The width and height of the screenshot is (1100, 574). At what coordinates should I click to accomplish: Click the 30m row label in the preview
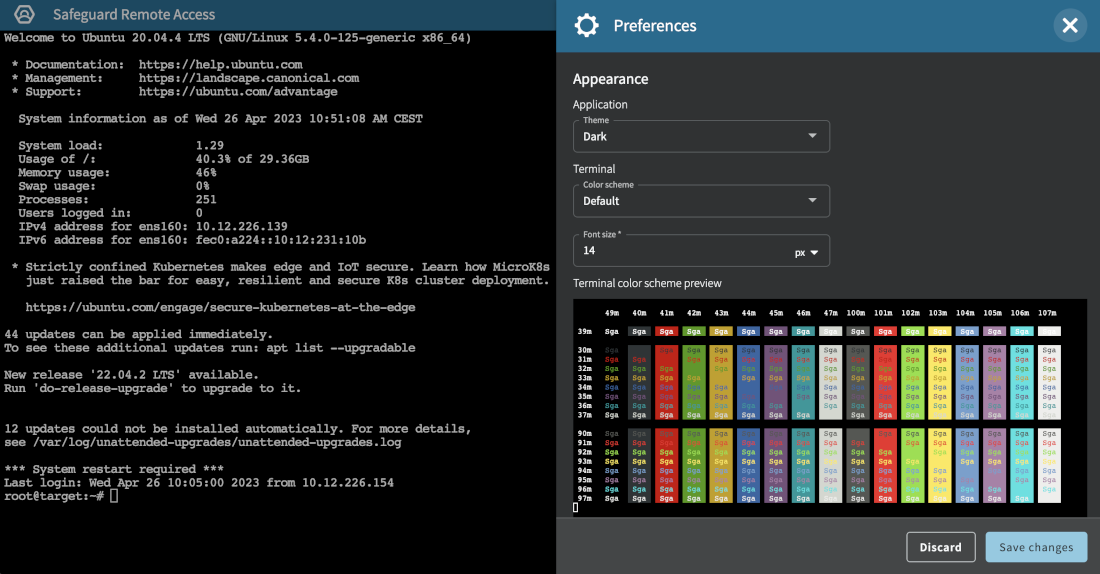pyautogui.click(x=584, y=350)
